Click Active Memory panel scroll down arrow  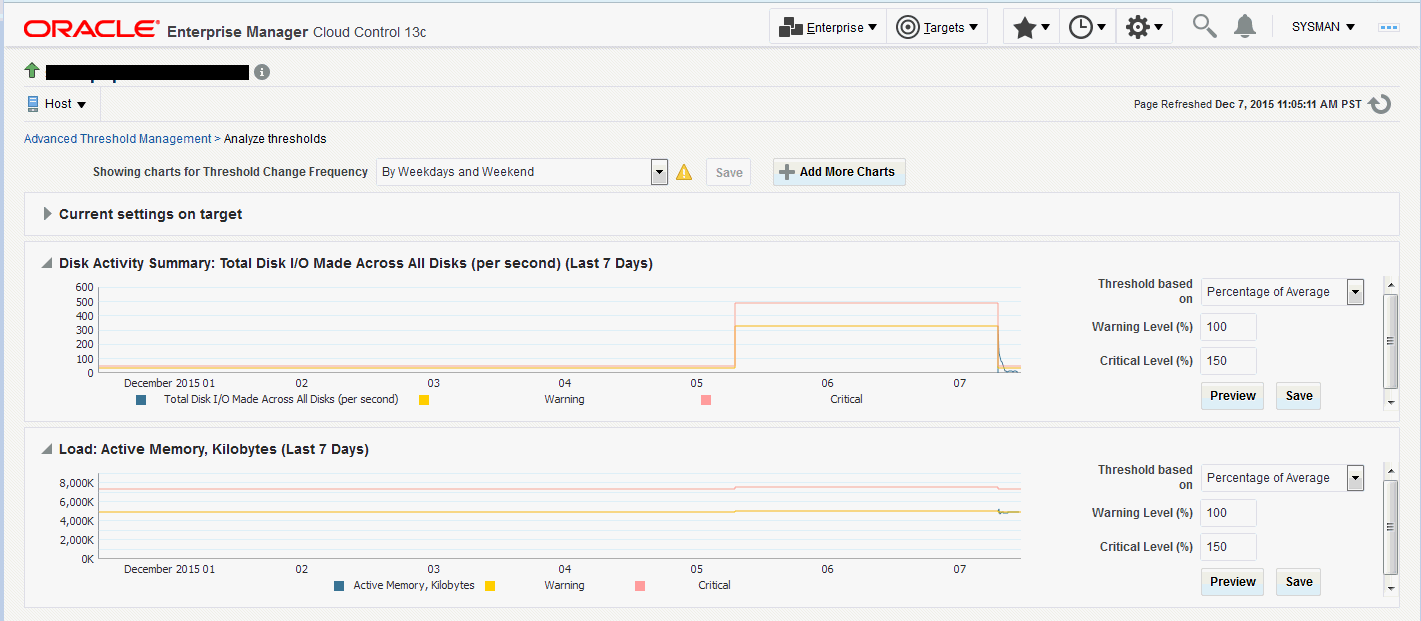pos(1390,588)
